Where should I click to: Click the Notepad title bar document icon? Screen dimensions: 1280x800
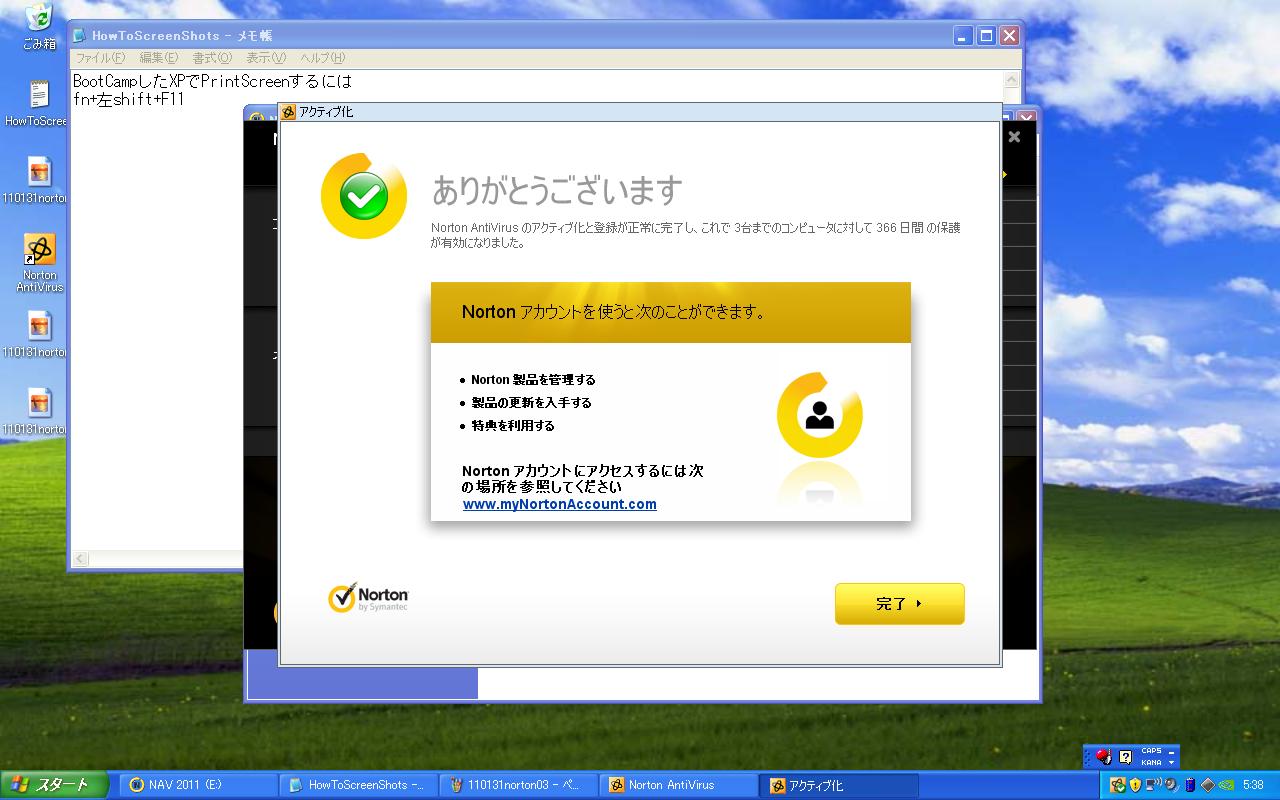tap(80, 35)
